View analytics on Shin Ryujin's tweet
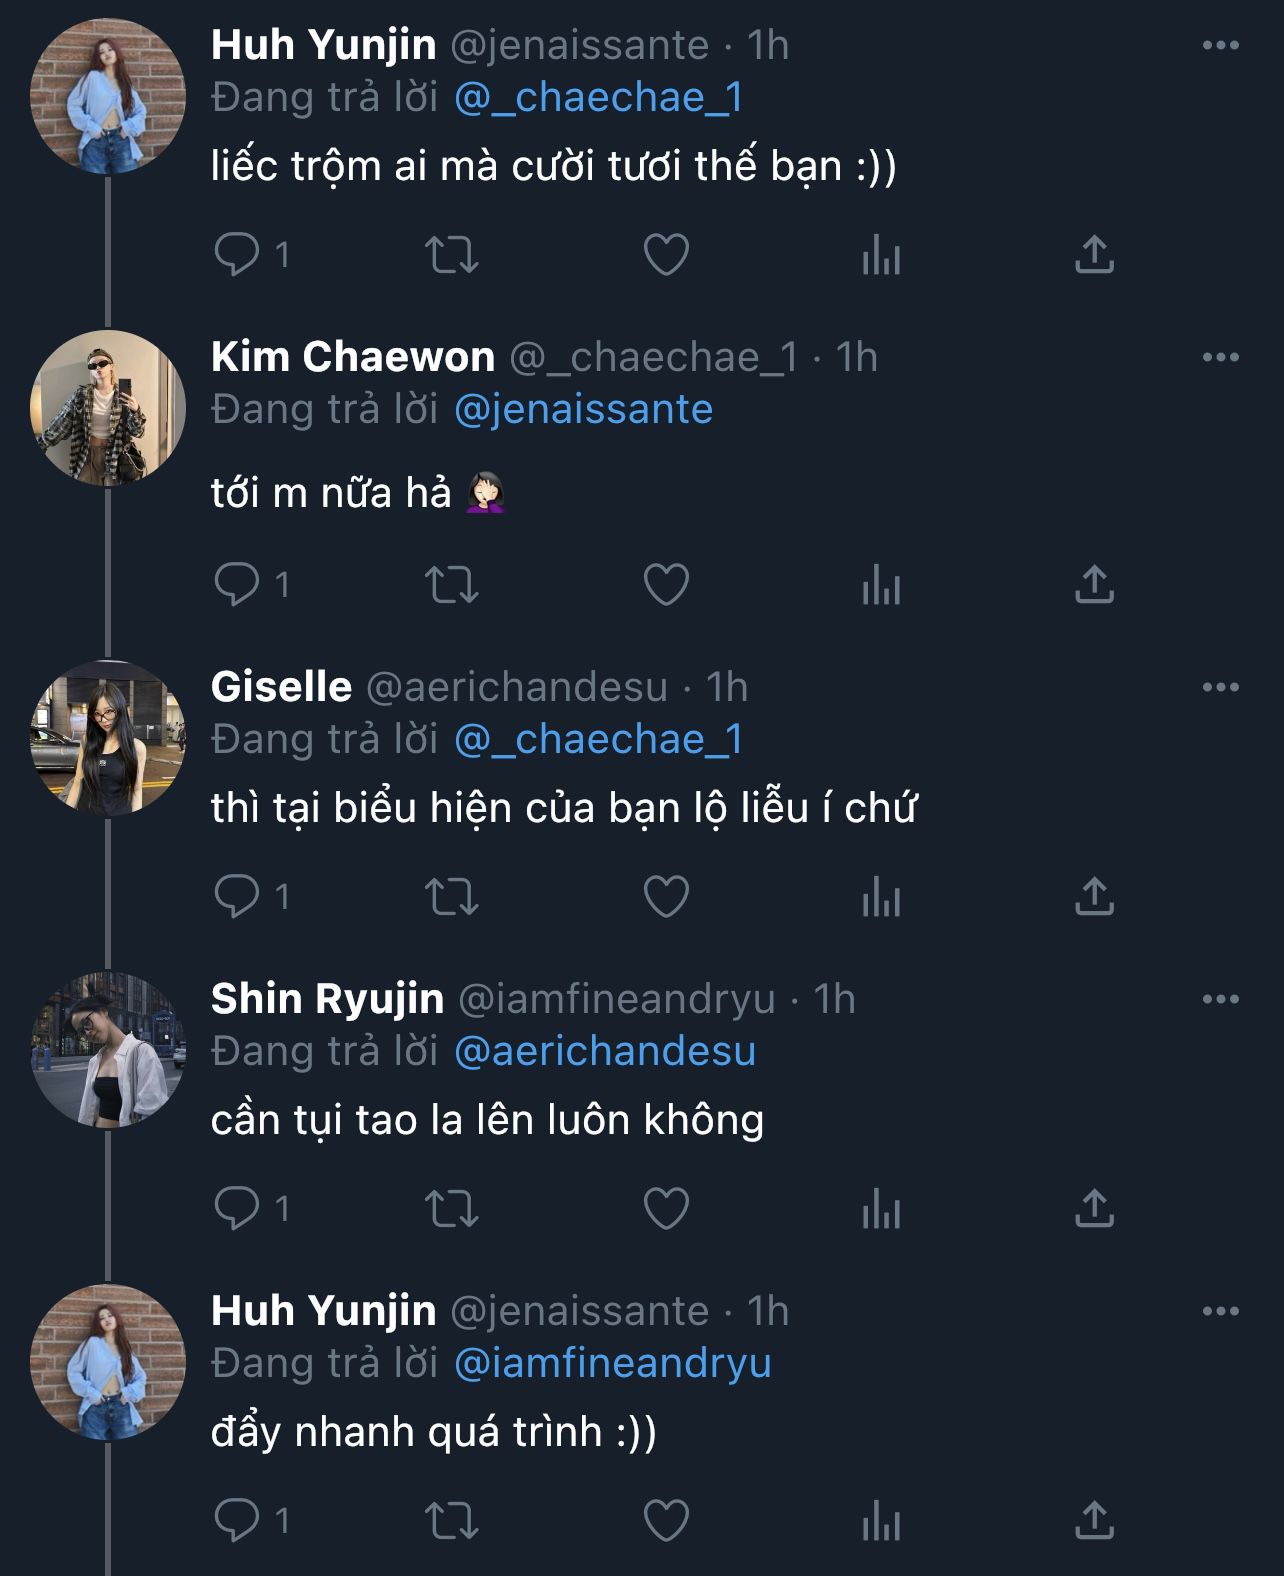This screenshot has width=1284, height=1576. (881, 1208)
